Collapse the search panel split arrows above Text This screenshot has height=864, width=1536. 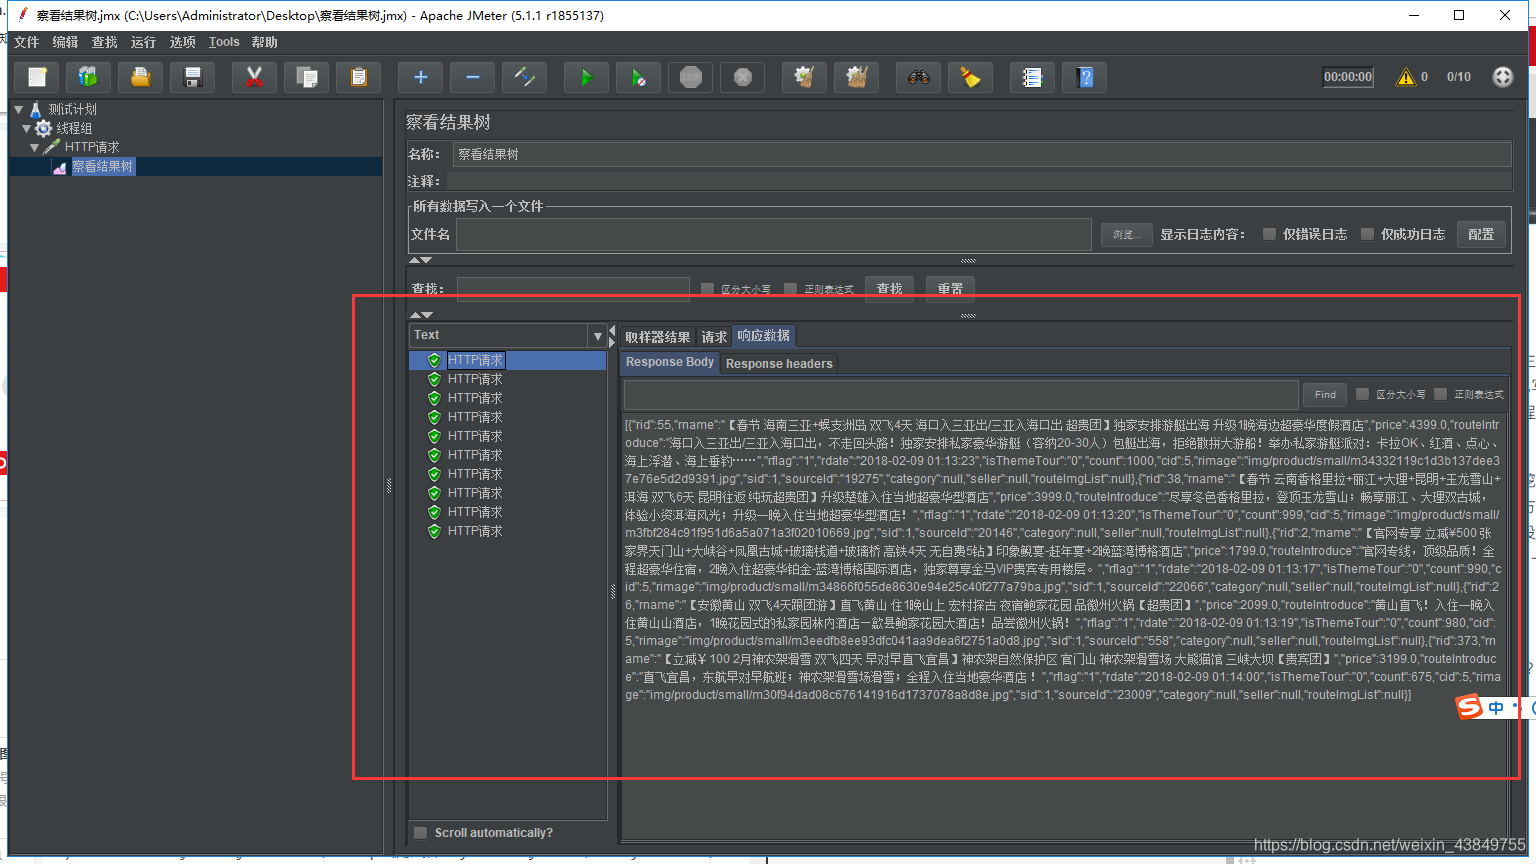pos(421,315)
